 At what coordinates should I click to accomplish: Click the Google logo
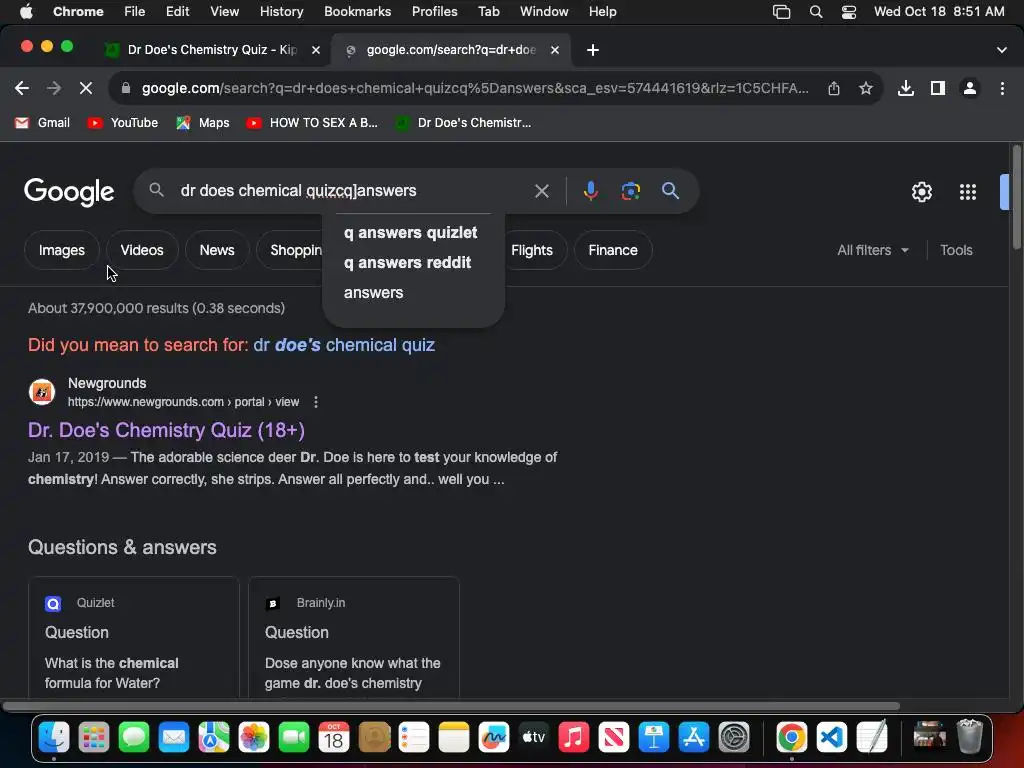(69, 192)
